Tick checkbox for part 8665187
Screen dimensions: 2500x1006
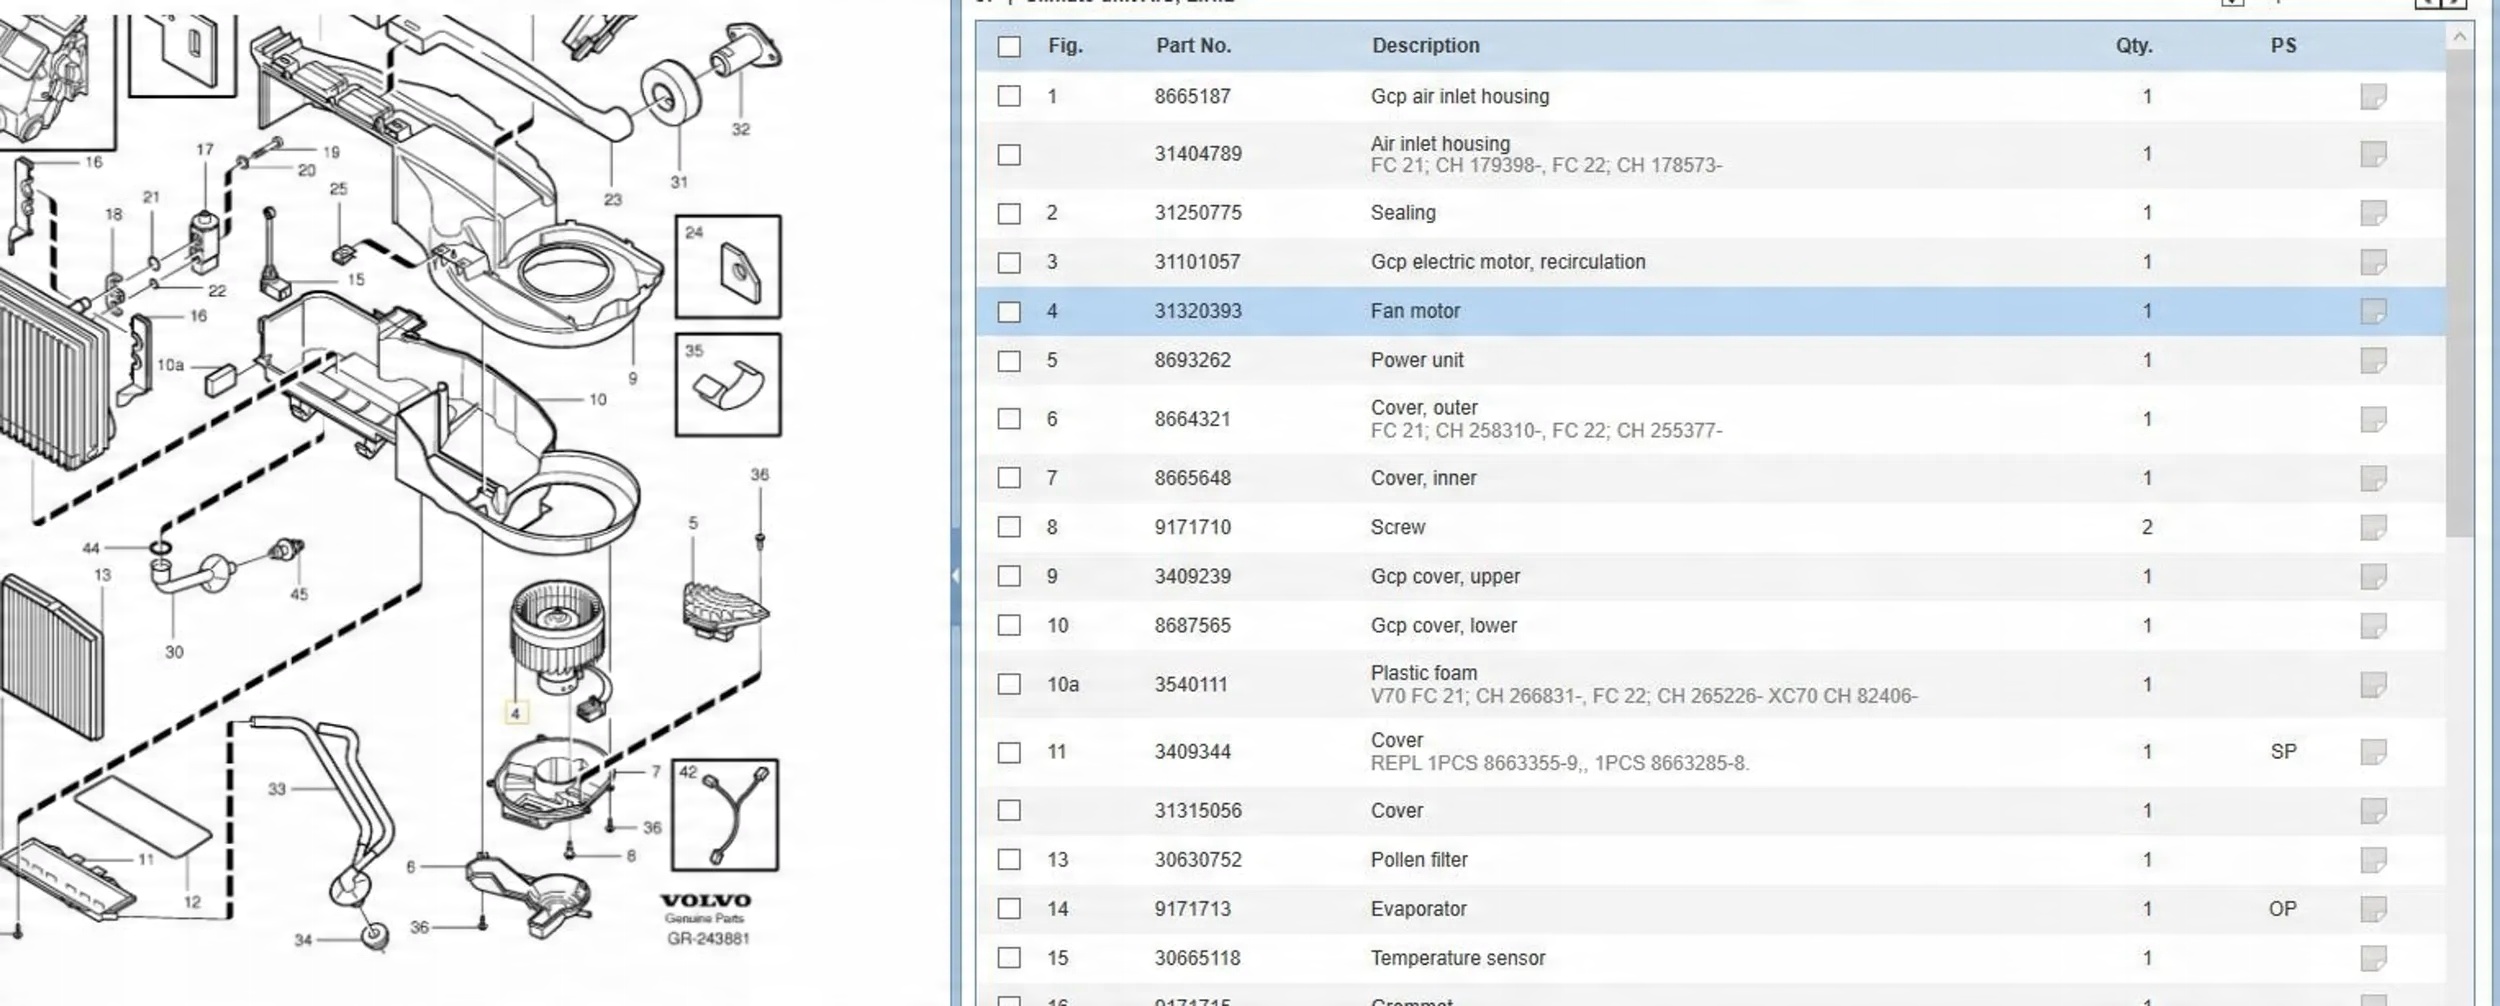point(1009,96)
